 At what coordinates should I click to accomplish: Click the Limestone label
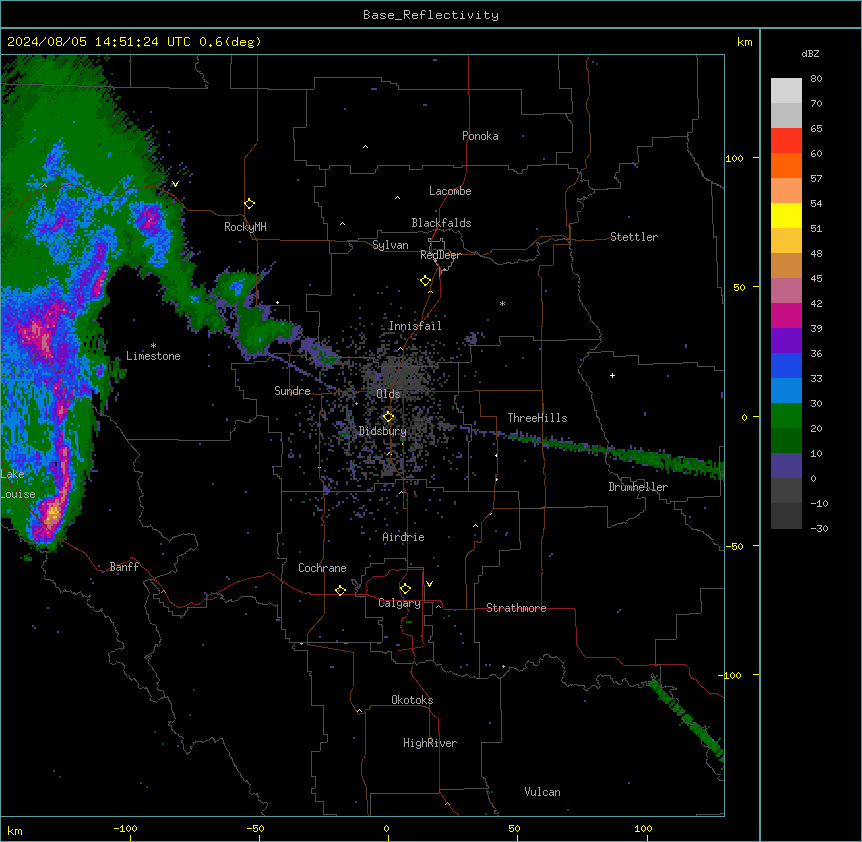[153, 356]
